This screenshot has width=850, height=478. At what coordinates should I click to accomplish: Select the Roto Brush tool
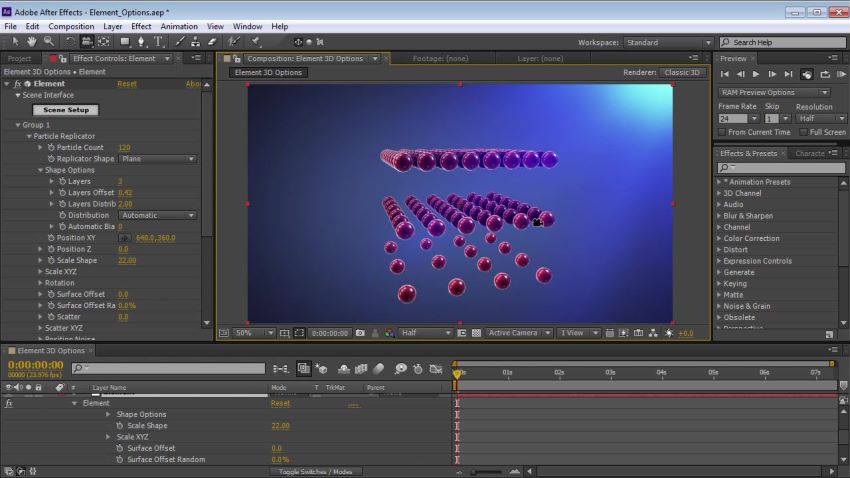234,42
